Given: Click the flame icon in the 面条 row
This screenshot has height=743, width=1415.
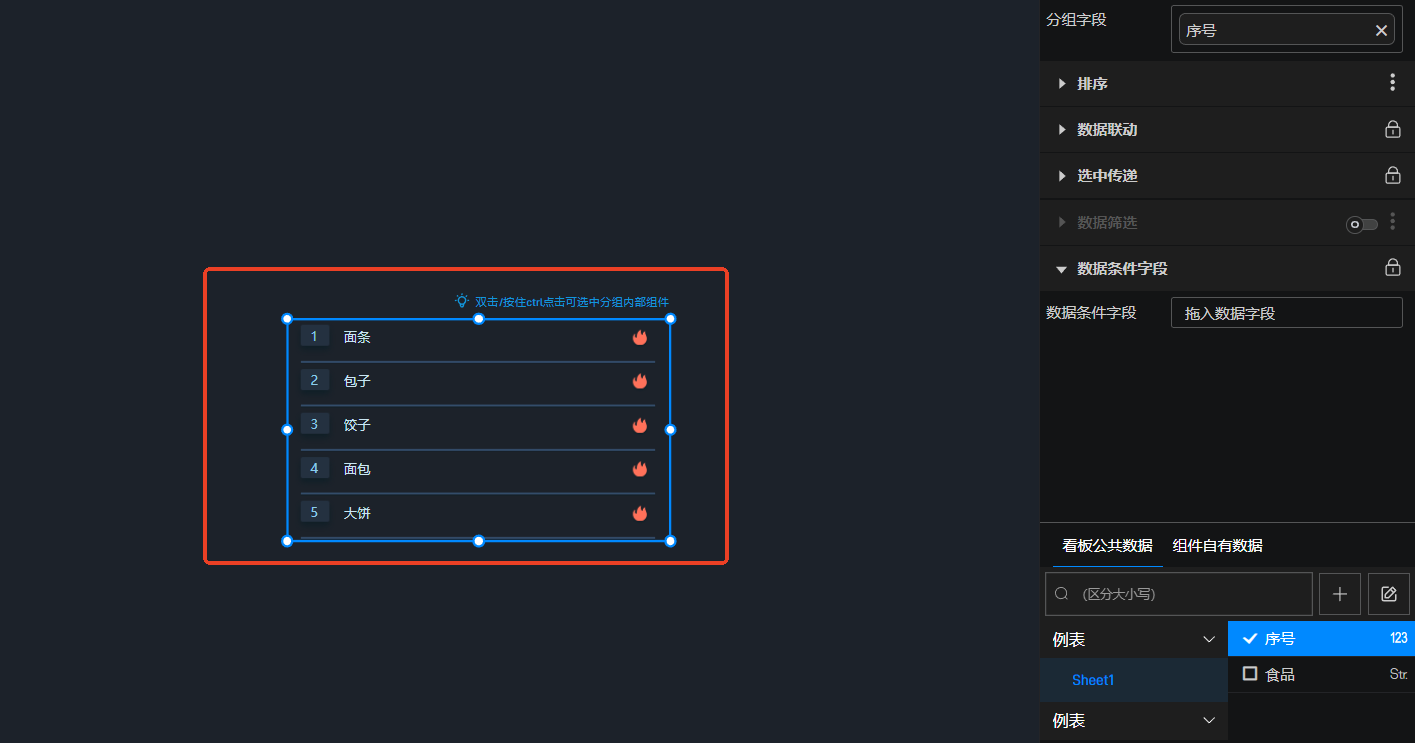Looking at the screenshot, I should pyautogui.click(x=640, y=337).
